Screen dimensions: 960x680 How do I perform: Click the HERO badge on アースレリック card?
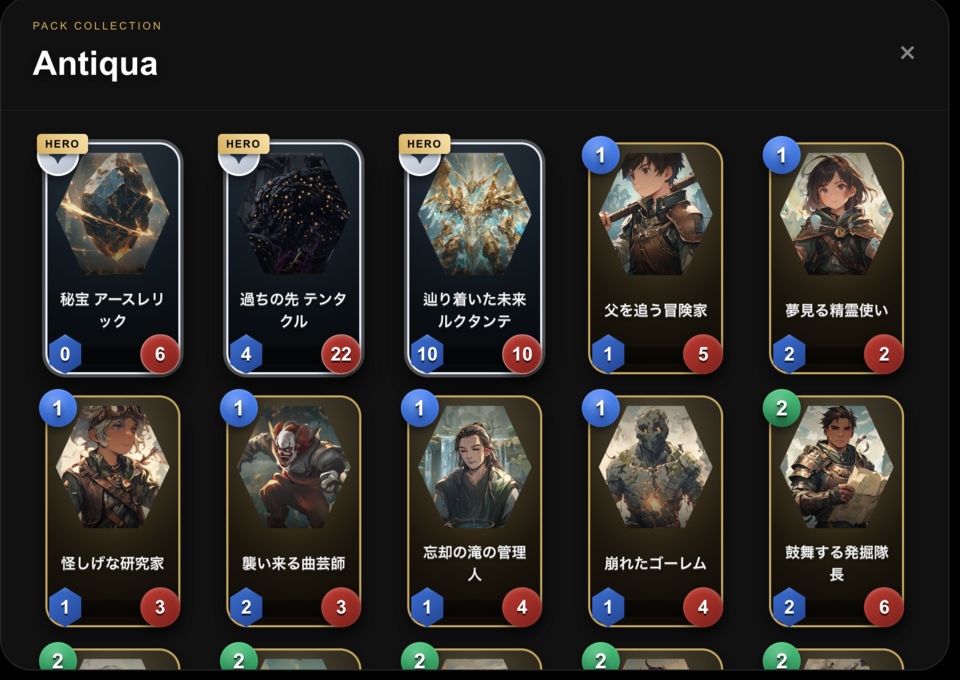click(62, 144)
